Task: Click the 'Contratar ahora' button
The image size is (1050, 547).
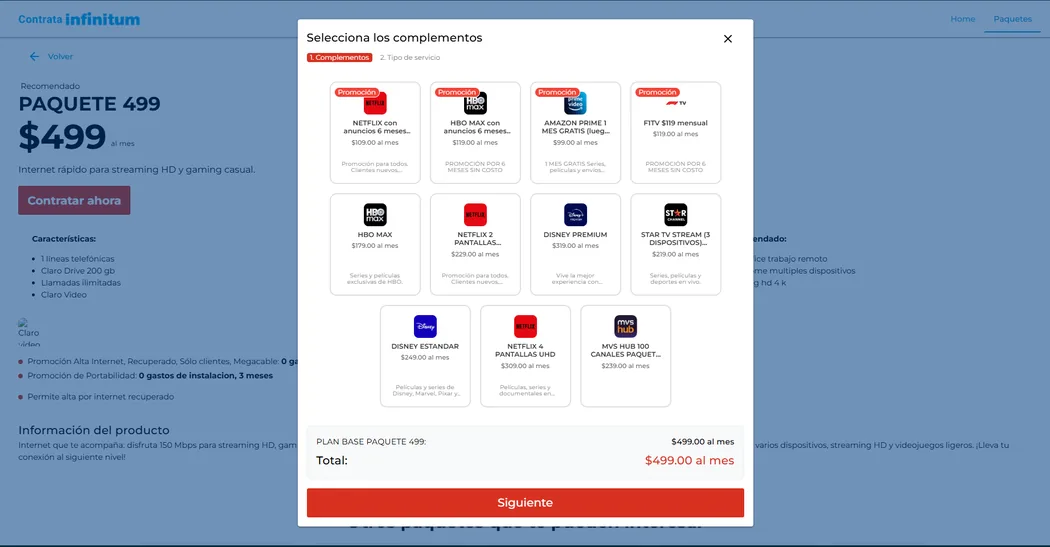Action: click(74, 200)
